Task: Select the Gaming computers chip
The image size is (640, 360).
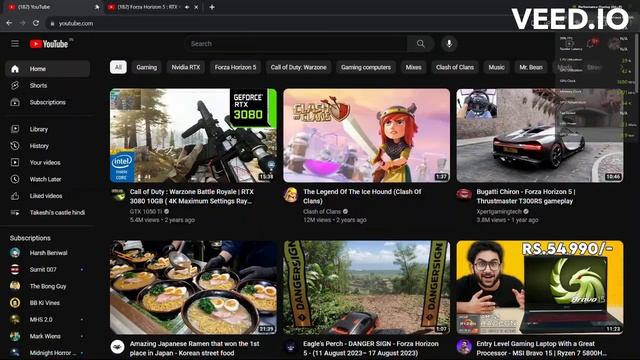Action: point(366,67)
